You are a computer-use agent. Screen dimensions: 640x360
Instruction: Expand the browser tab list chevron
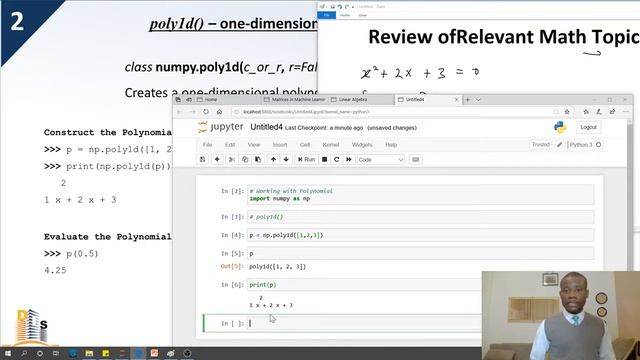[x=478, y=100]
